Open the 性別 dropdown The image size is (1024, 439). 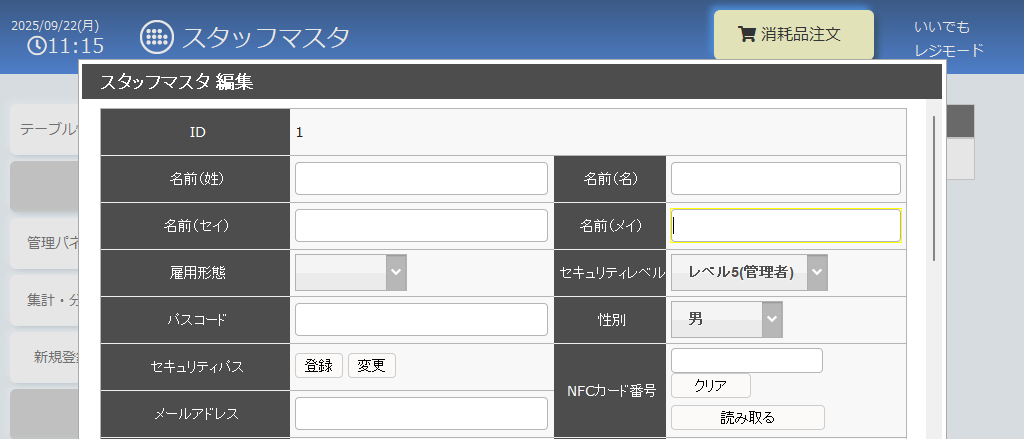(x=726, y=319)
